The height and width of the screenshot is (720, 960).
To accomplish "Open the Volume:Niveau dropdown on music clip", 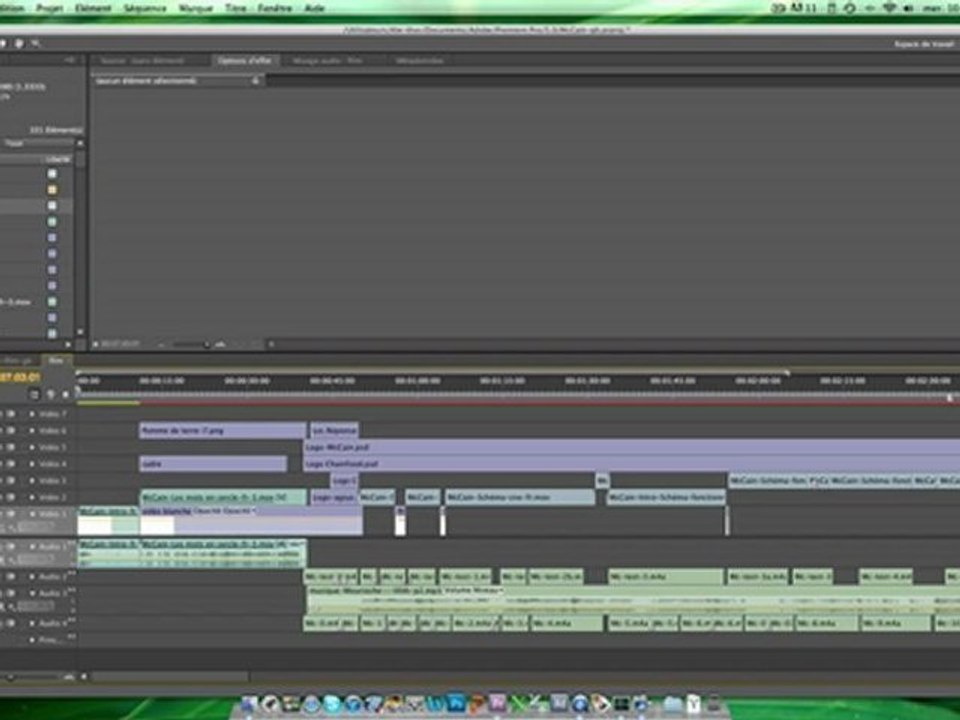I will pos(474,591).
